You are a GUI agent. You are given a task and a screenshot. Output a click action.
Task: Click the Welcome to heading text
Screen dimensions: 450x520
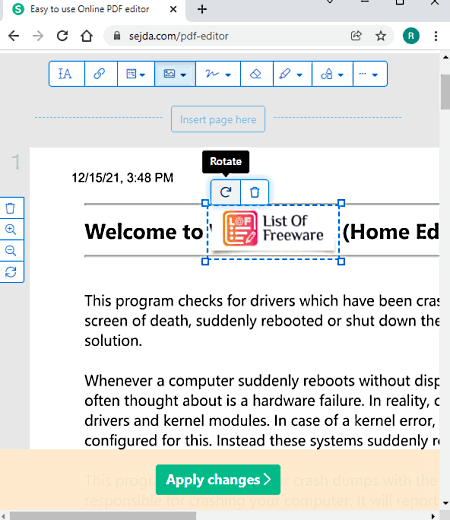click(x=144, y=232)
